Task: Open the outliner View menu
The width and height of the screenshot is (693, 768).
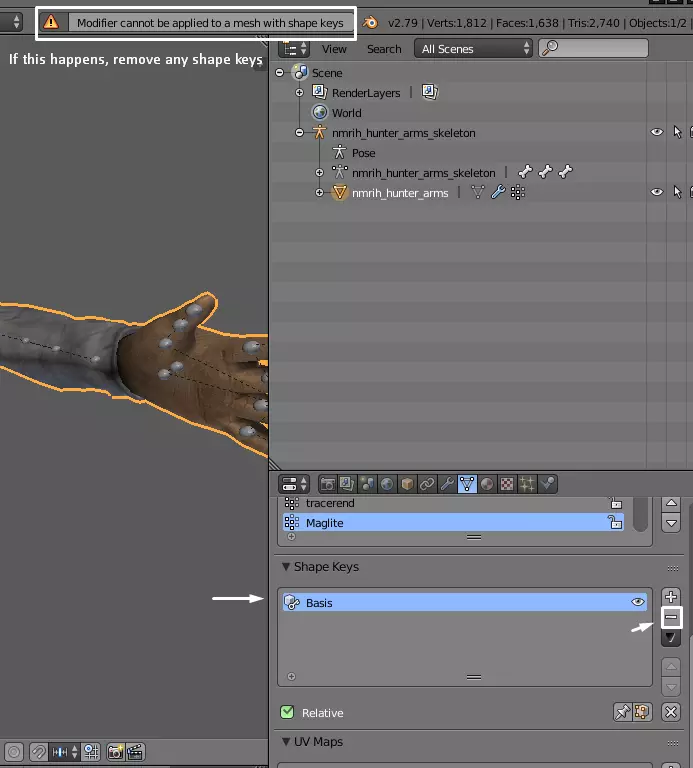Action: [x=334, y=48]
